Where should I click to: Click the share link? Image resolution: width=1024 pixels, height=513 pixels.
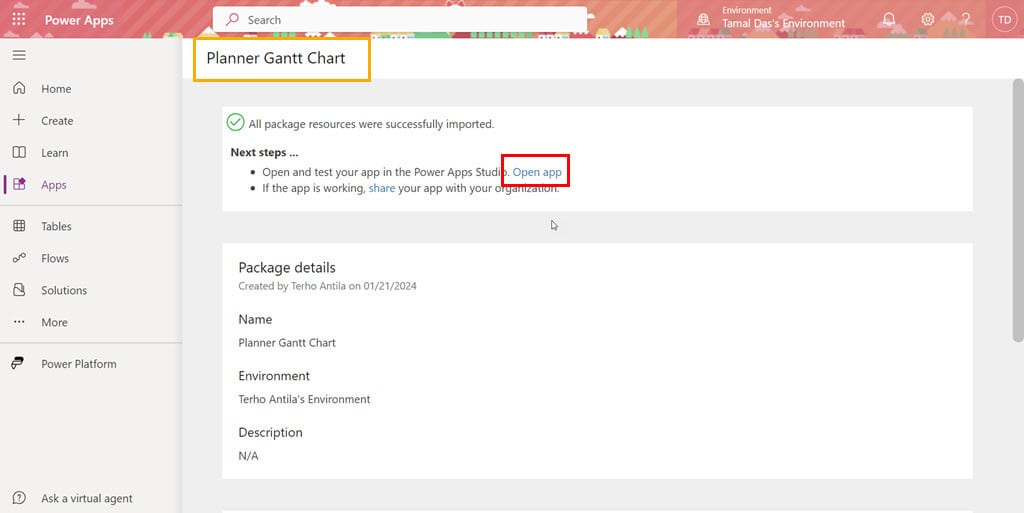click(x=382, y=188)
